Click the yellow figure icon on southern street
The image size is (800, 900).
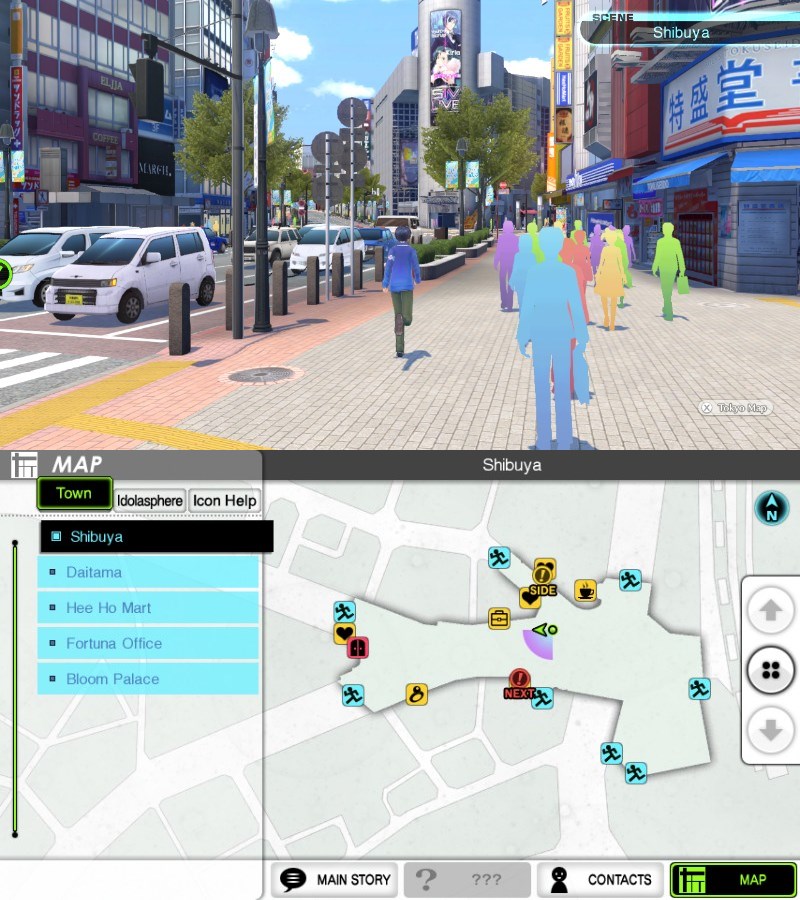tap(417, 695)
